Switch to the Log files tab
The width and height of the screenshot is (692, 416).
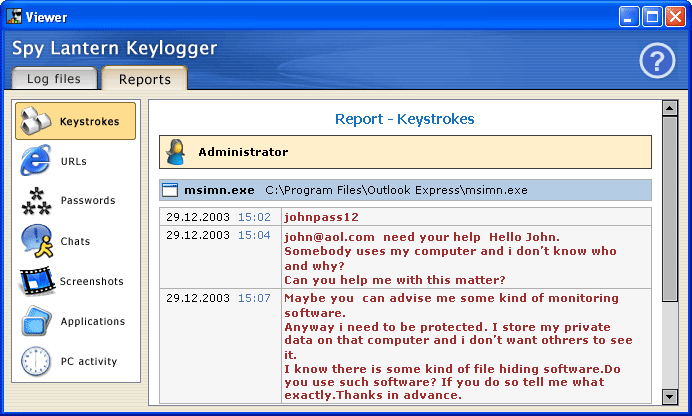coord(54,79)
